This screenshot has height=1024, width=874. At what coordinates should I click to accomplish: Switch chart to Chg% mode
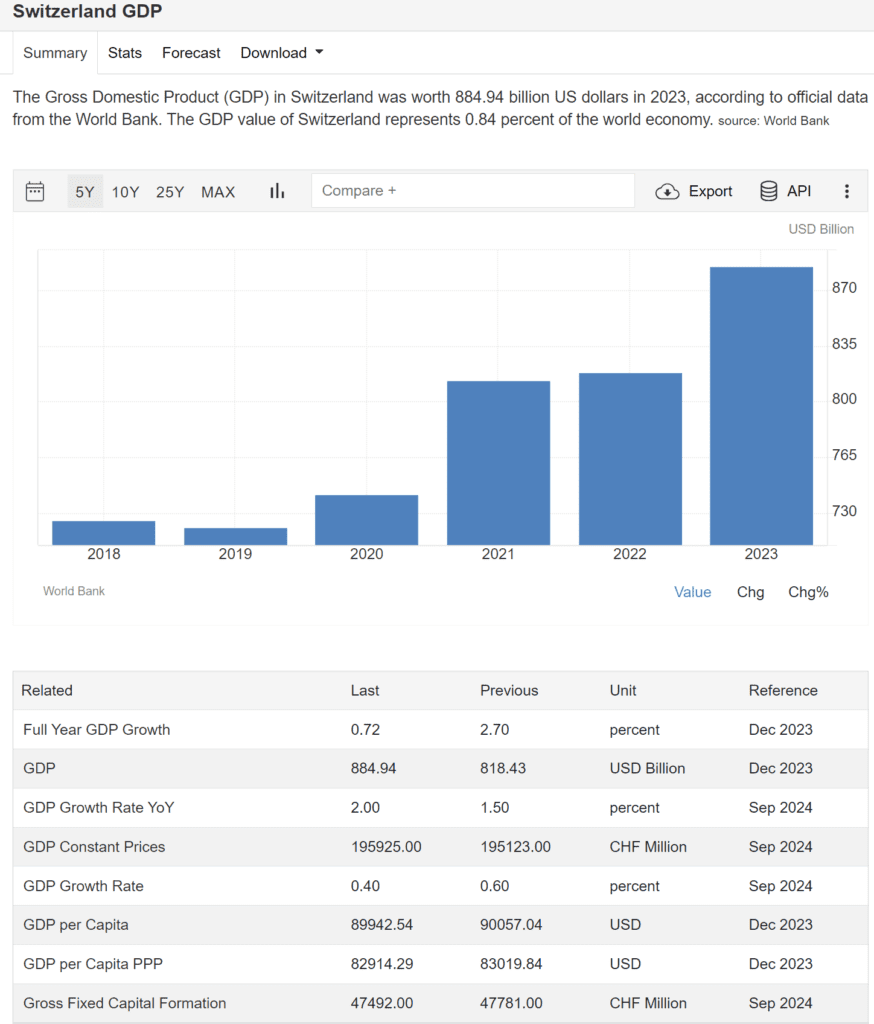coord(808,592)
